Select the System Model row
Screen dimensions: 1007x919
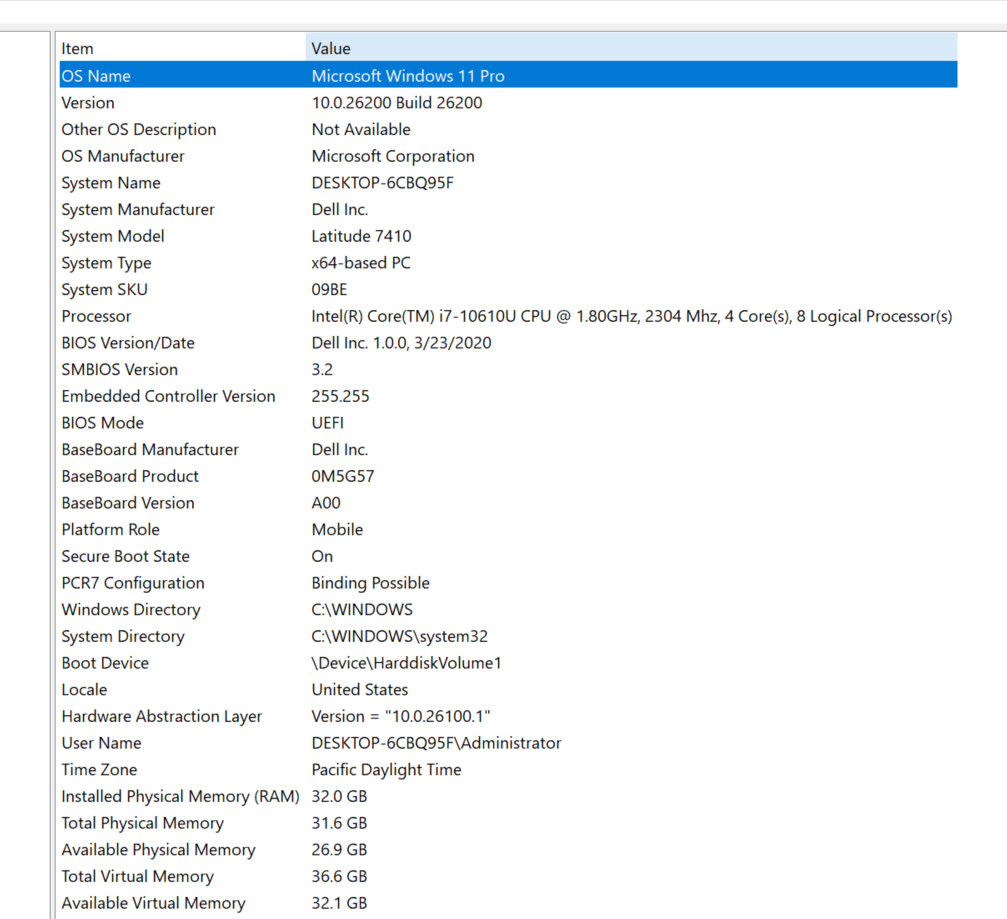(508, 236)
